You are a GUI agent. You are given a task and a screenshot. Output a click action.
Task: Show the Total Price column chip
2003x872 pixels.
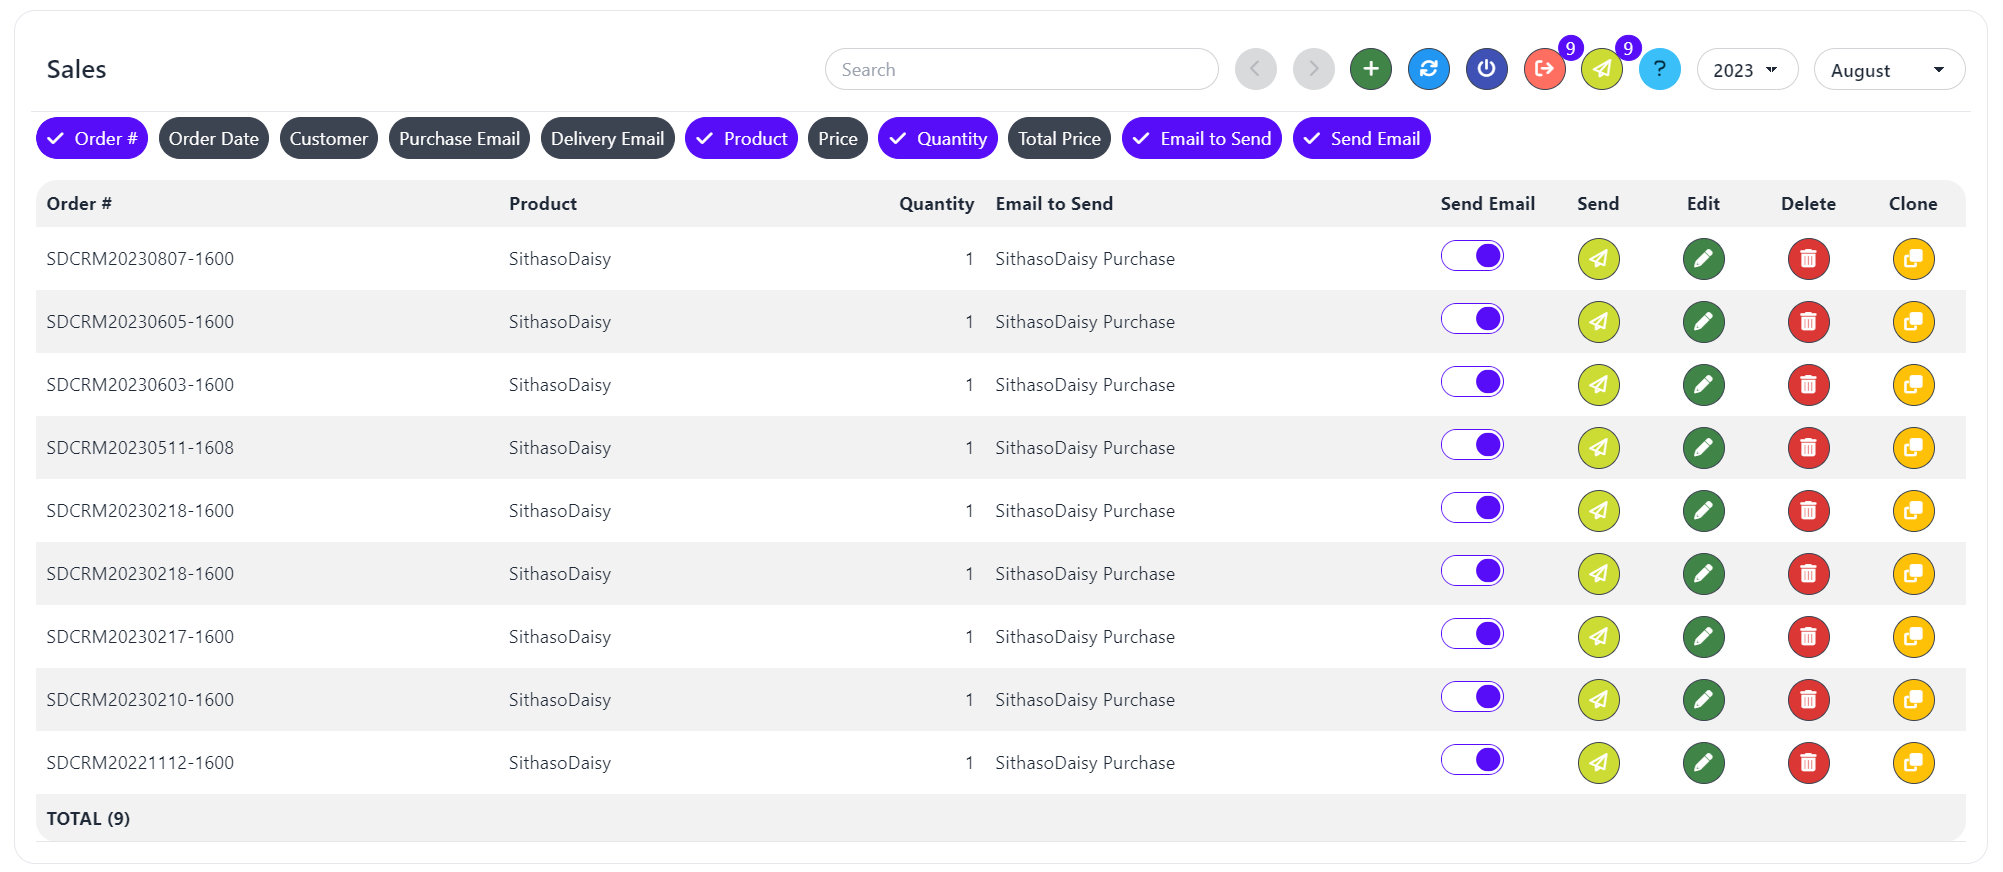click(1059, 138)
